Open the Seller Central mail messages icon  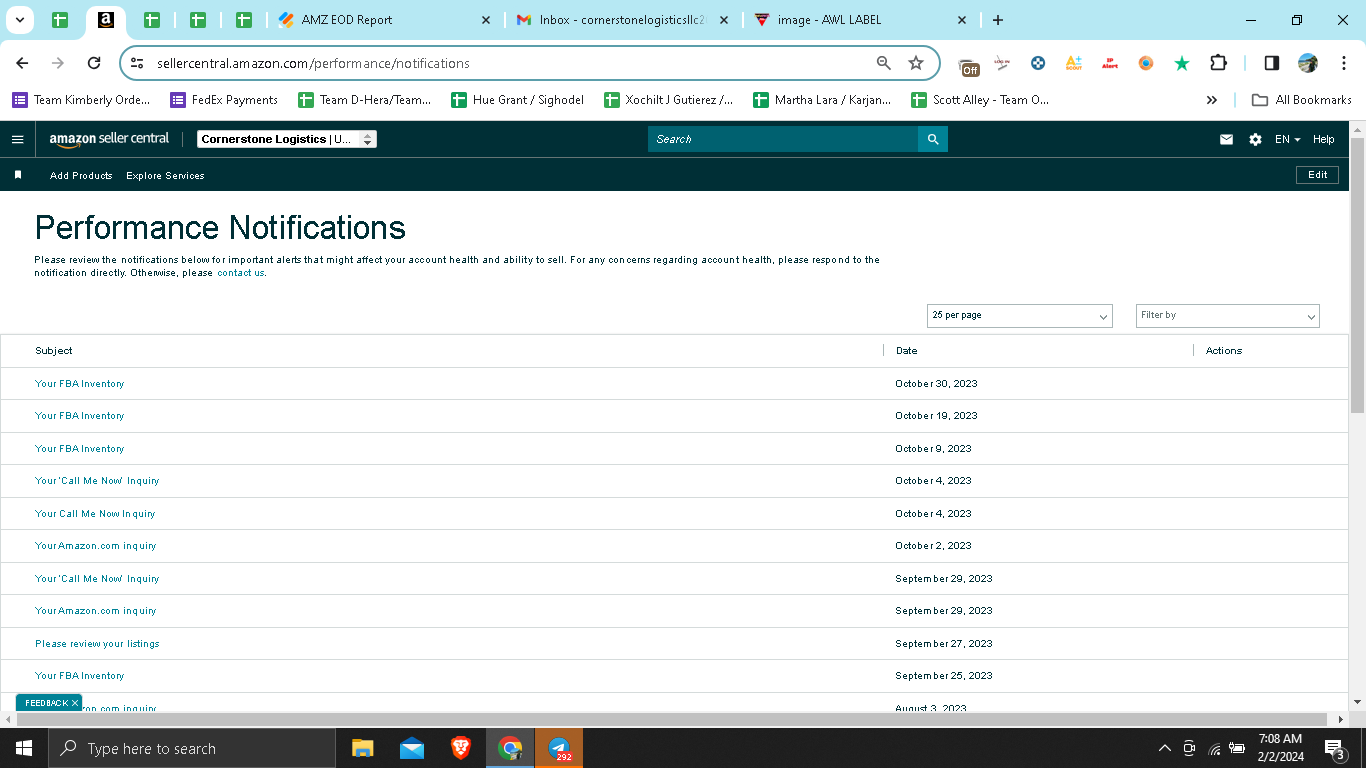click(1226, 140)
